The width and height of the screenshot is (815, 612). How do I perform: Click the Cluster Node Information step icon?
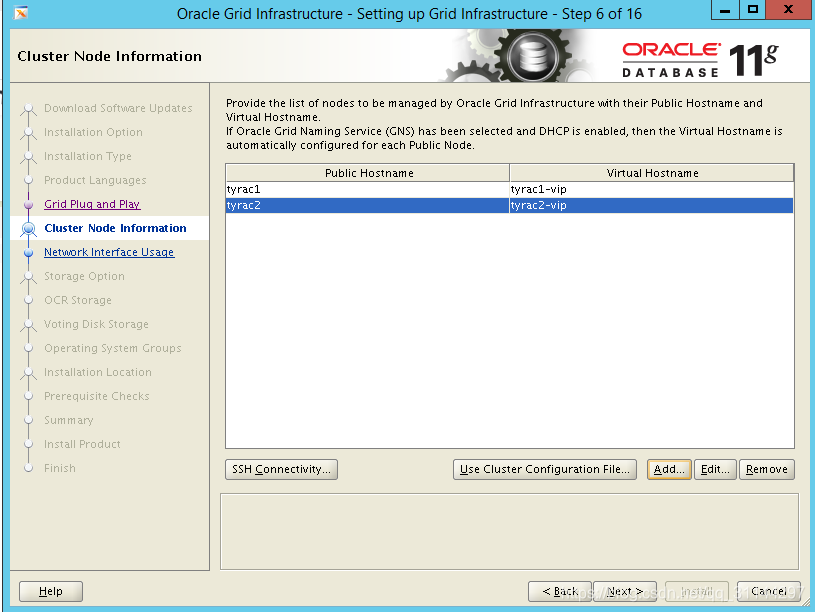(29, 228)
